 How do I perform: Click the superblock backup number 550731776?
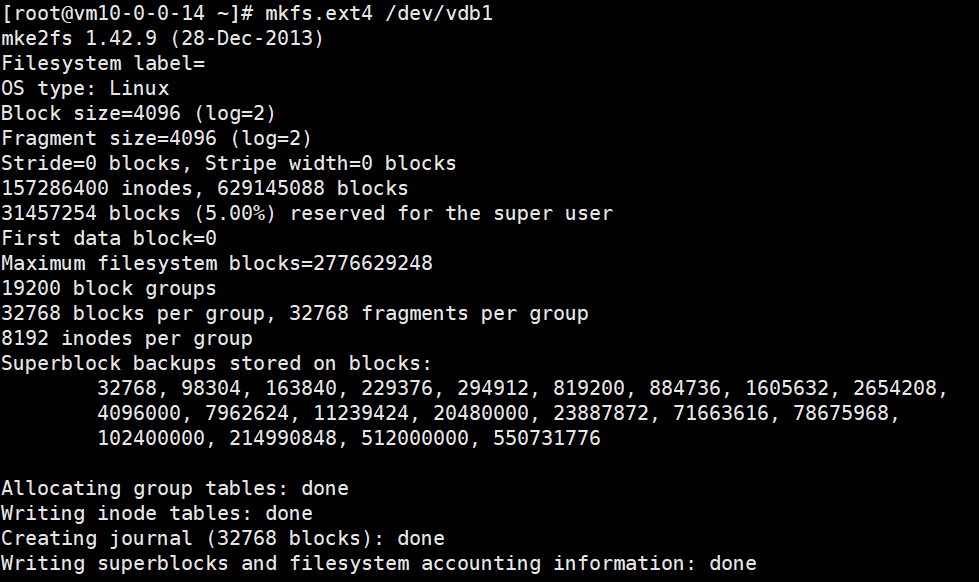coord(547,438)
